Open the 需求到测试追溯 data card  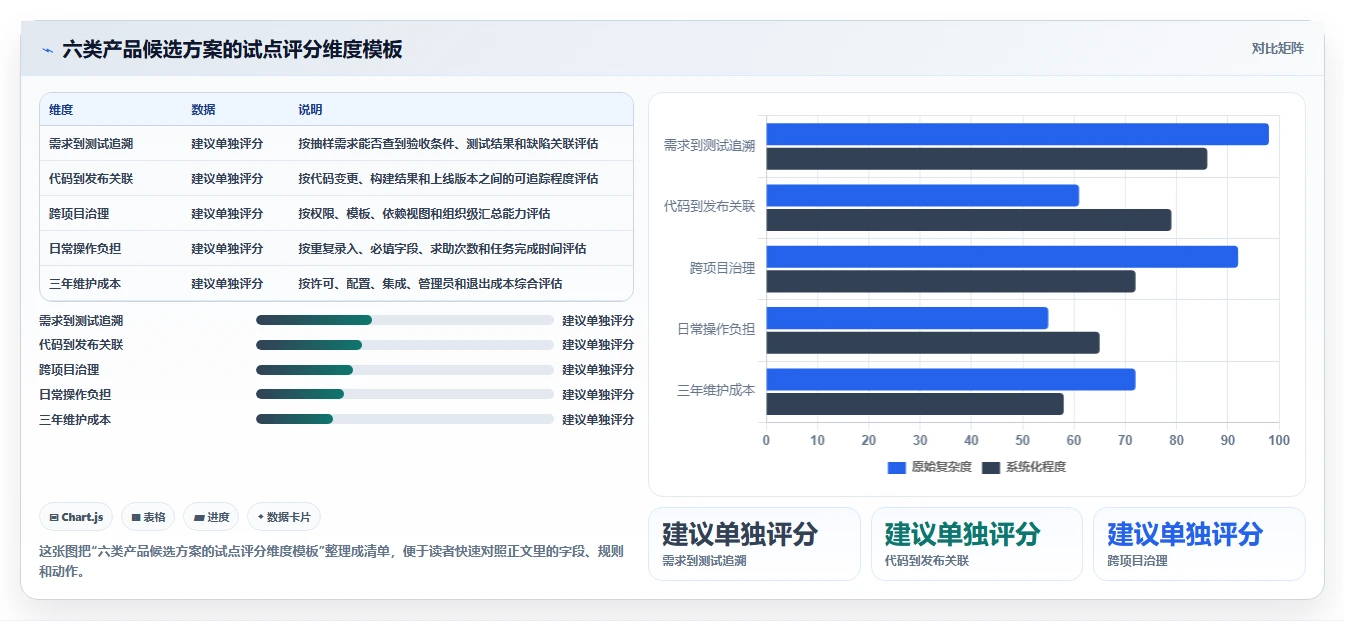(754, 544)
